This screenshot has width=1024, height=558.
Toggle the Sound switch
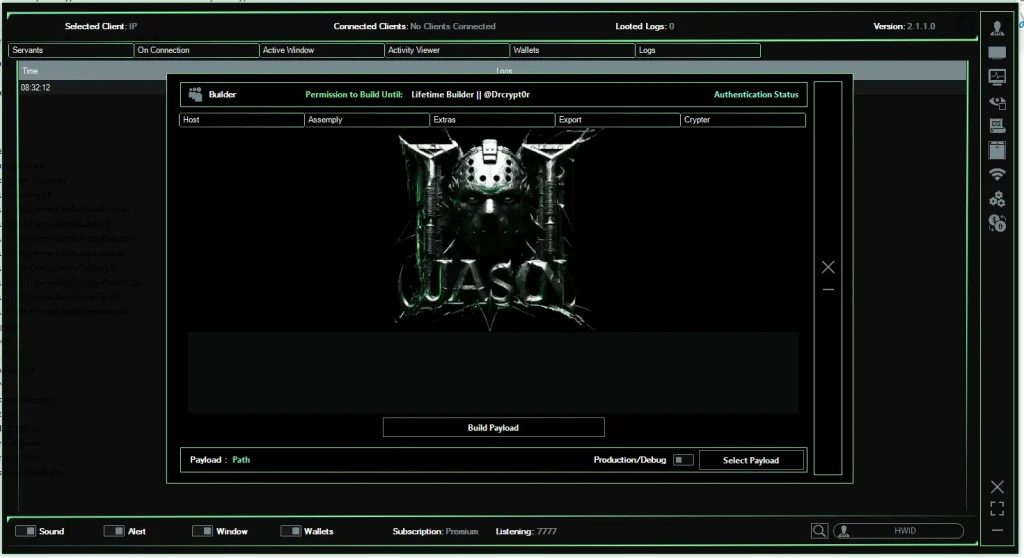pos(25,531)
